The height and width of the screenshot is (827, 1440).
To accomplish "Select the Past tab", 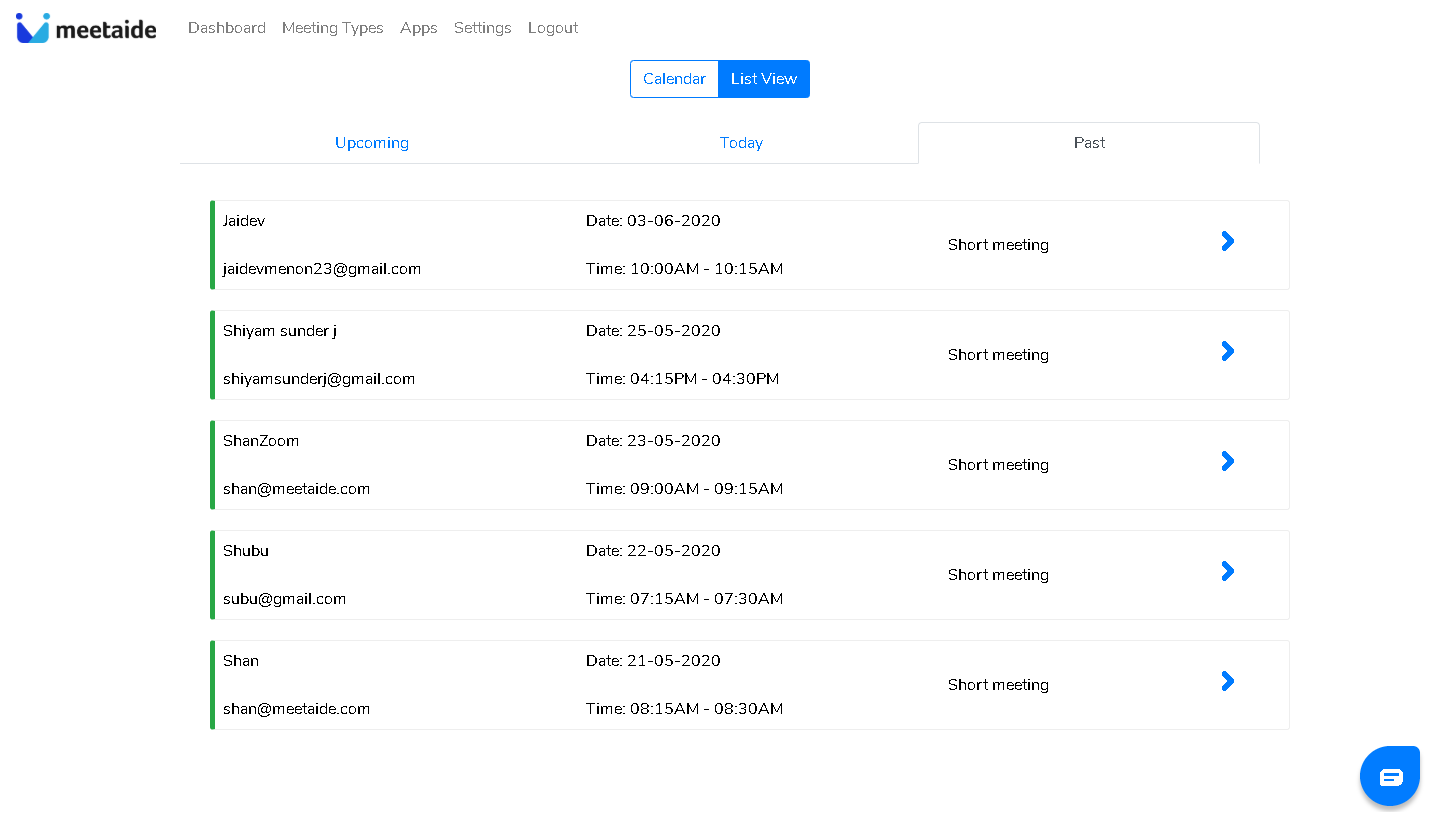I will [1089, 143].
